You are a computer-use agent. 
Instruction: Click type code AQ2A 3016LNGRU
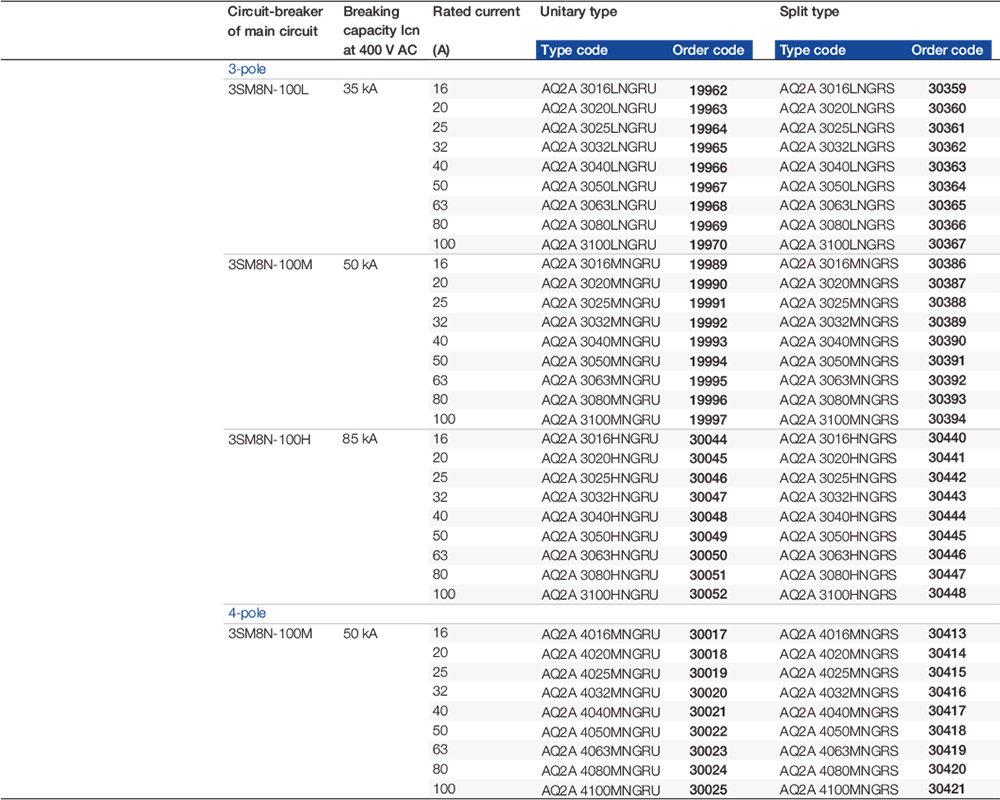pos(599,90)
